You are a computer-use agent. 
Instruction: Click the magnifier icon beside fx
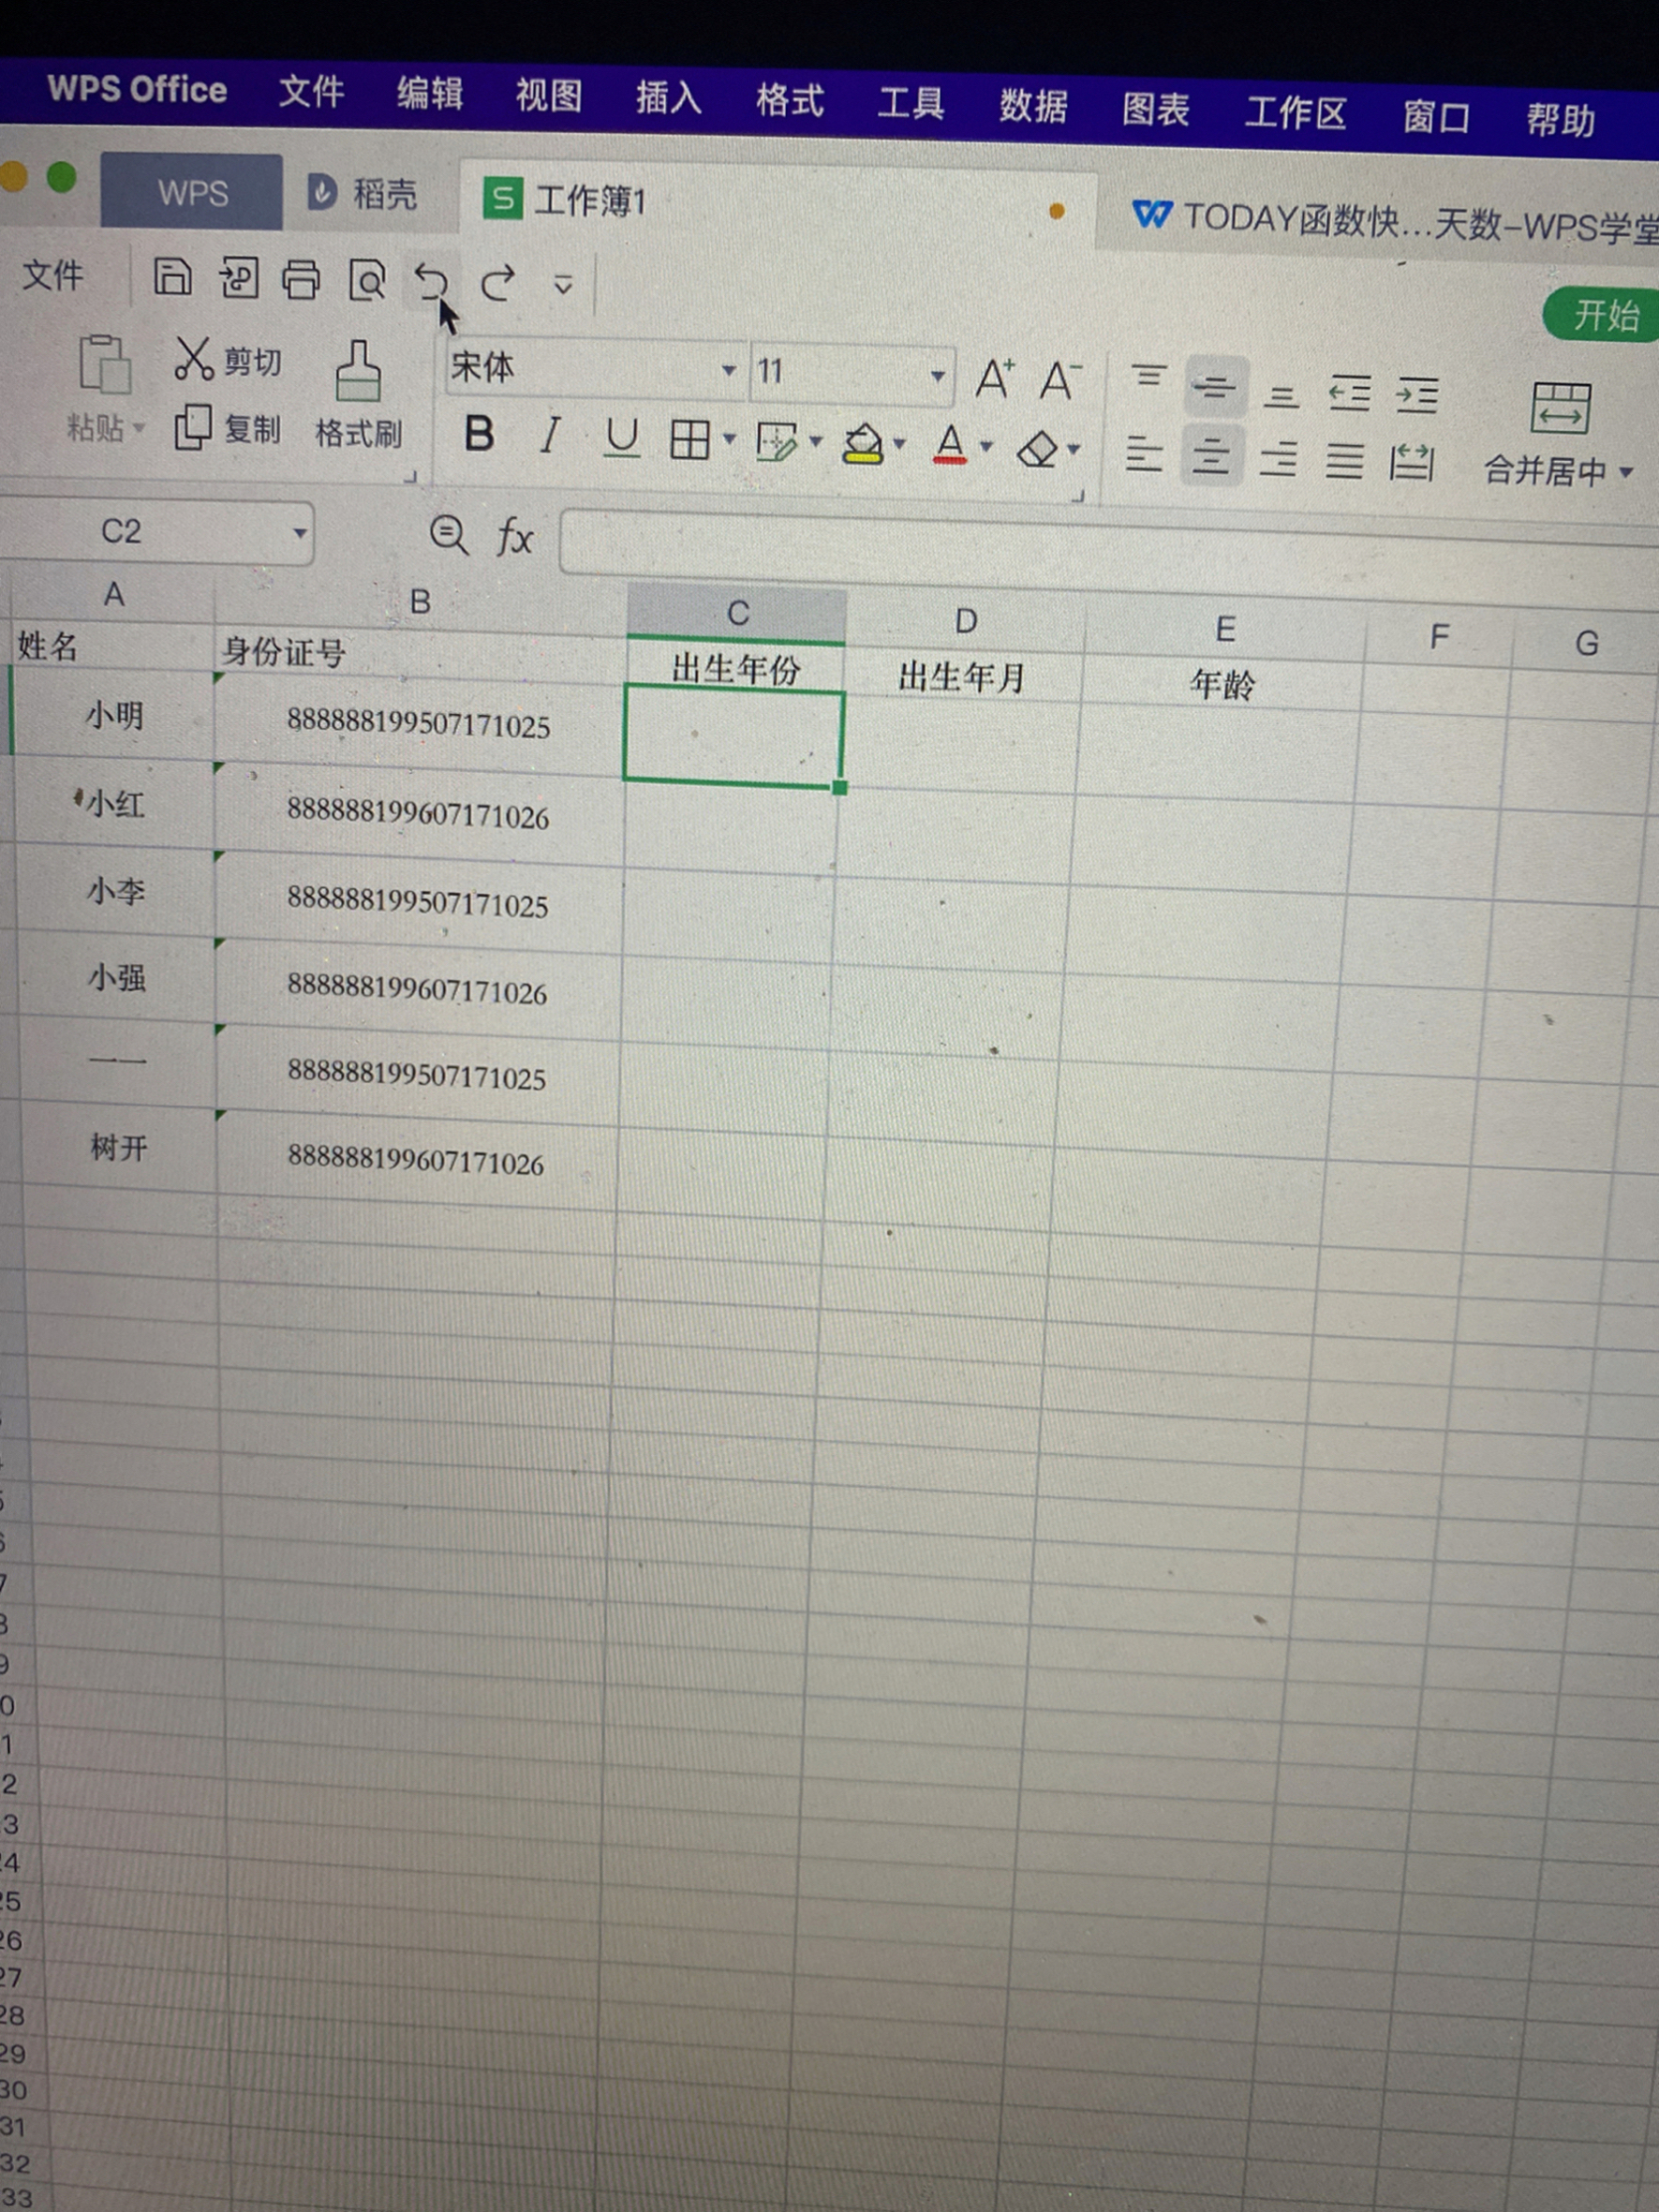[449, 535]
